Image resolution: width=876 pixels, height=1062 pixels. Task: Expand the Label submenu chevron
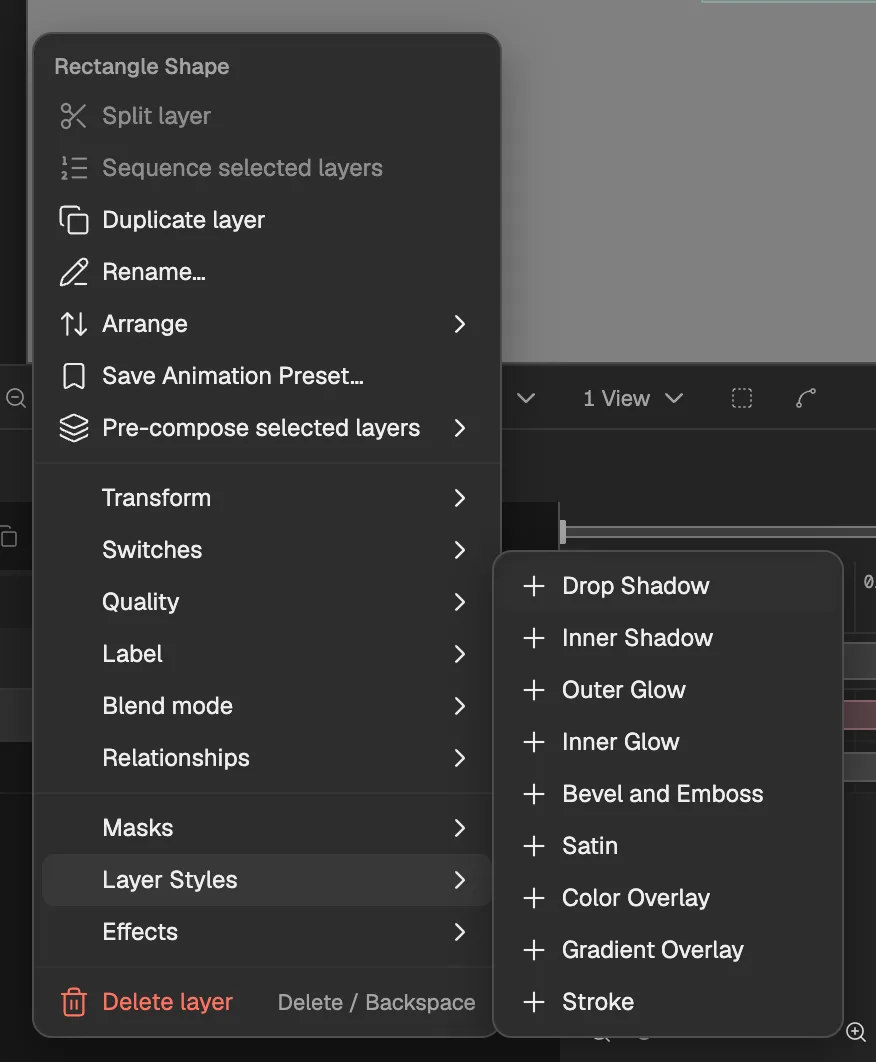pyautogui.click(x=460, y=654)
